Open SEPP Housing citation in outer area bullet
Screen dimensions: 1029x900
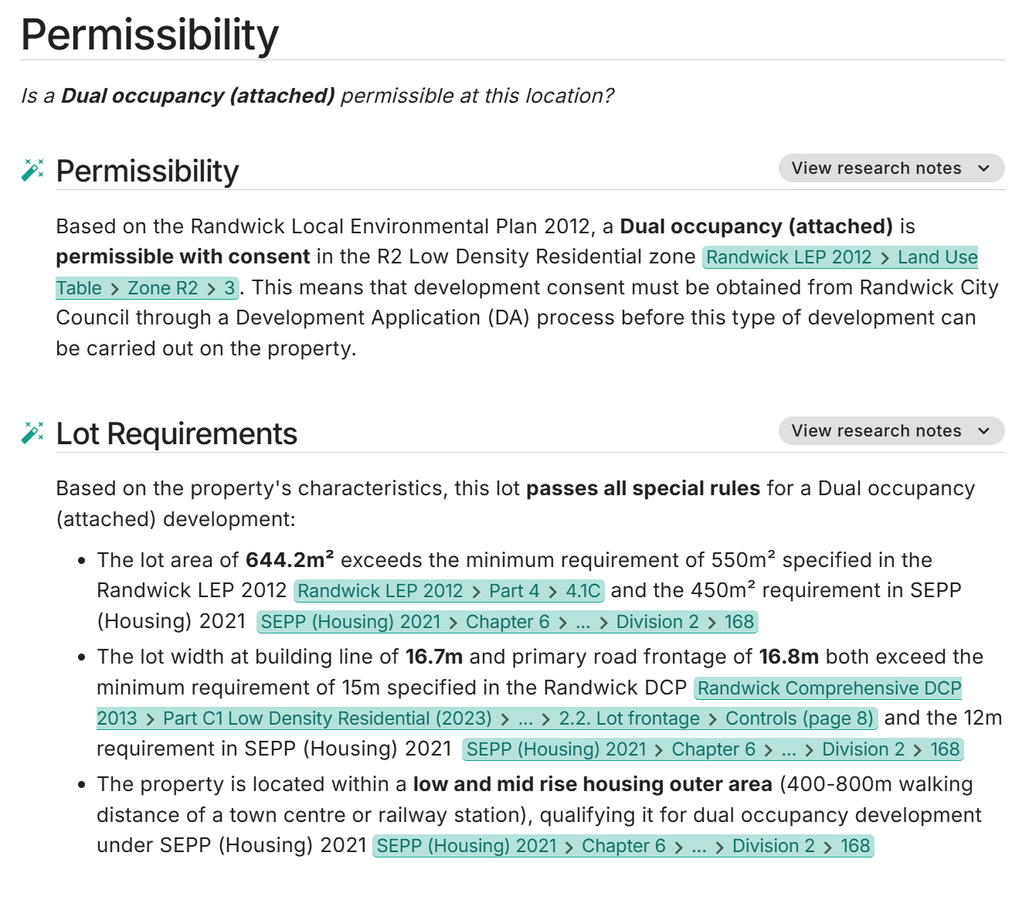623,846
